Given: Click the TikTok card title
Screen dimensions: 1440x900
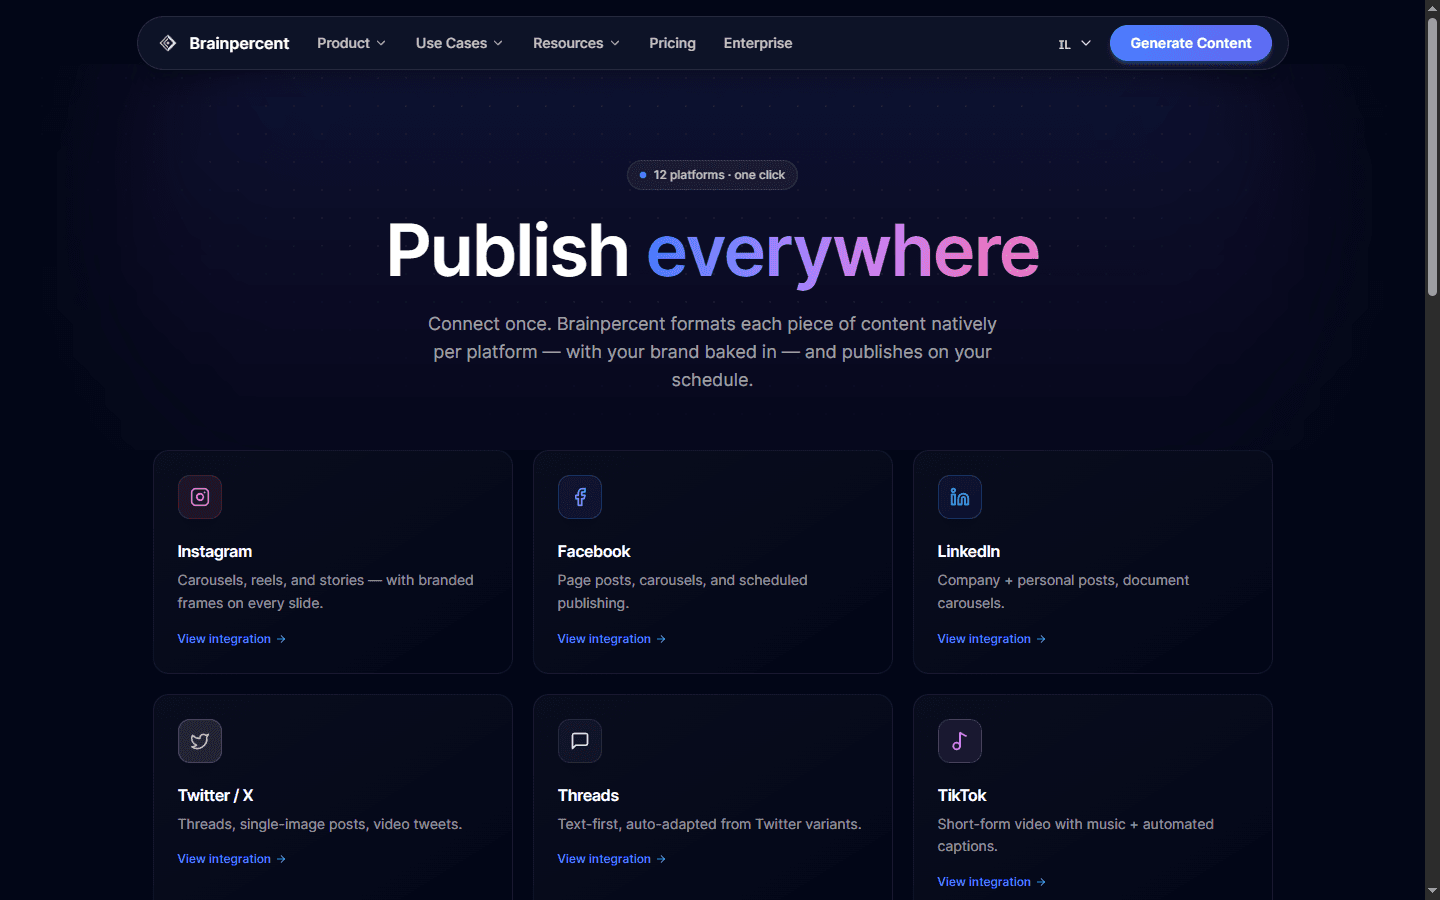Looking at the screenshot, I should (x=962, y=795).
